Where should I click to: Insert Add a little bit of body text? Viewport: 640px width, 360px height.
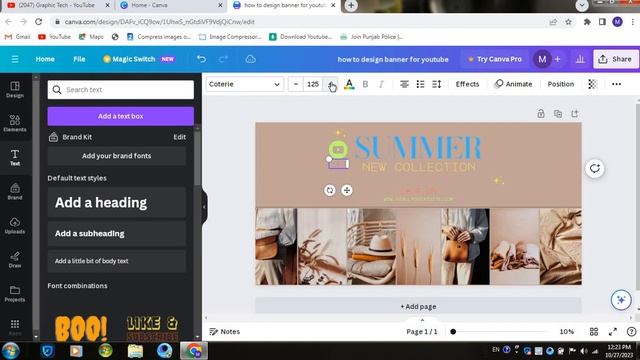[116, 261]
